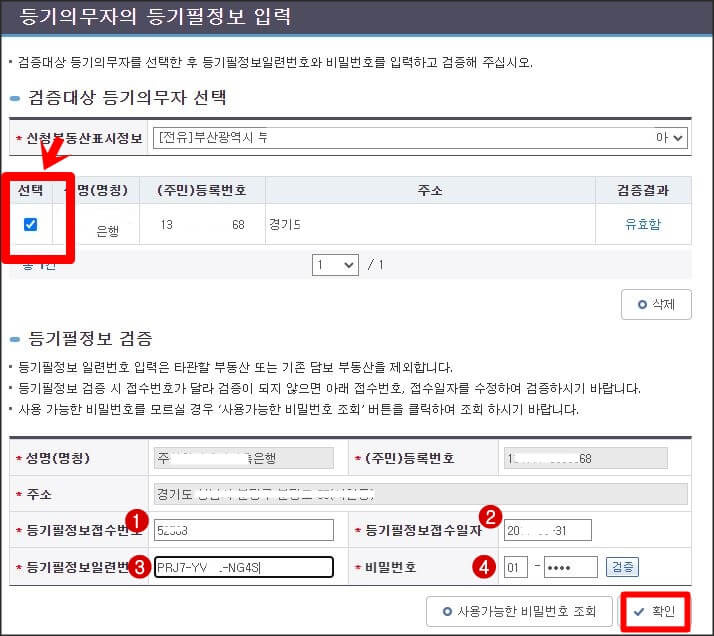Click the 등기필정보 검증 section heading
This screenshot has height=636, width=714.
tap(90, 338)
